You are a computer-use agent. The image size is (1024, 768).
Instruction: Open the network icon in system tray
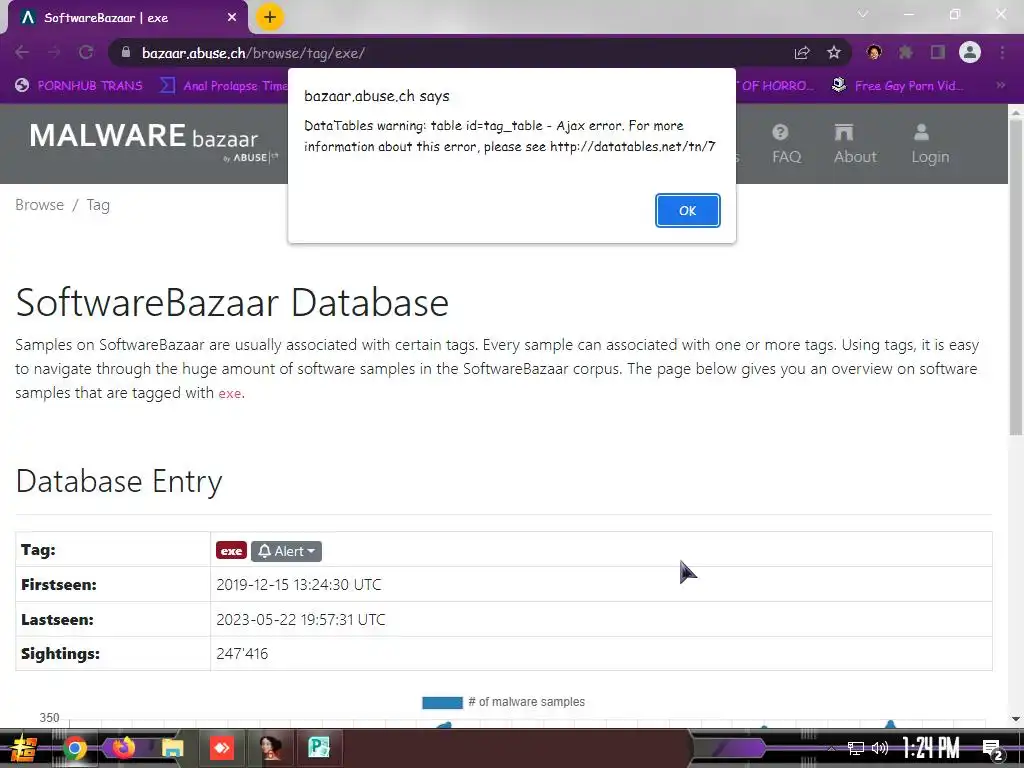[x=856, y=748]
